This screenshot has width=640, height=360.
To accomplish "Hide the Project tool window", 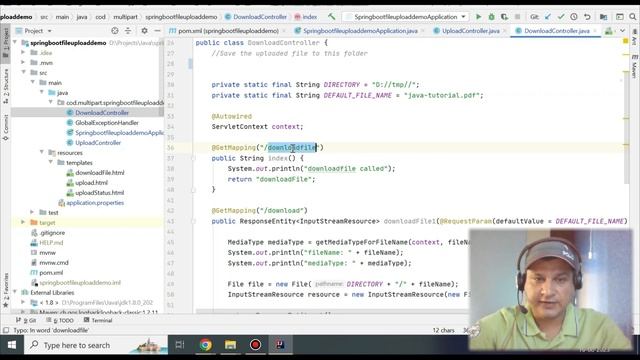I will [x=157, y=31].
